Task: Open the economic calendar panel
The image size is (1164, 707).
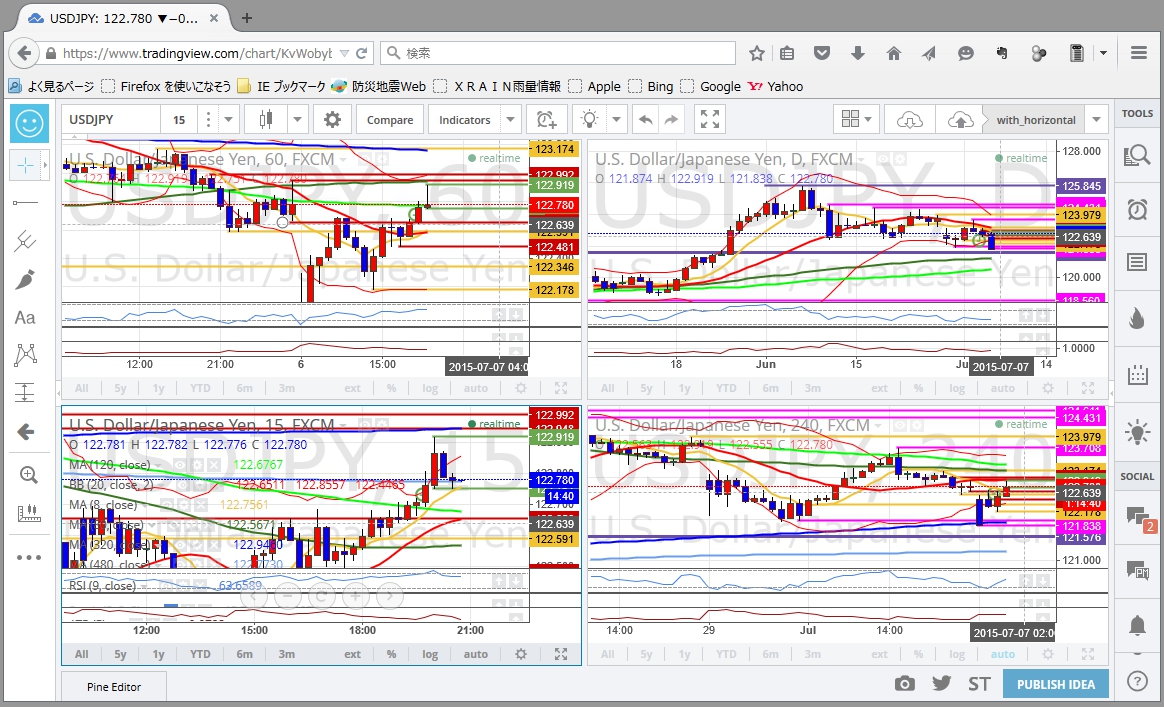Action: point(1137,376)
